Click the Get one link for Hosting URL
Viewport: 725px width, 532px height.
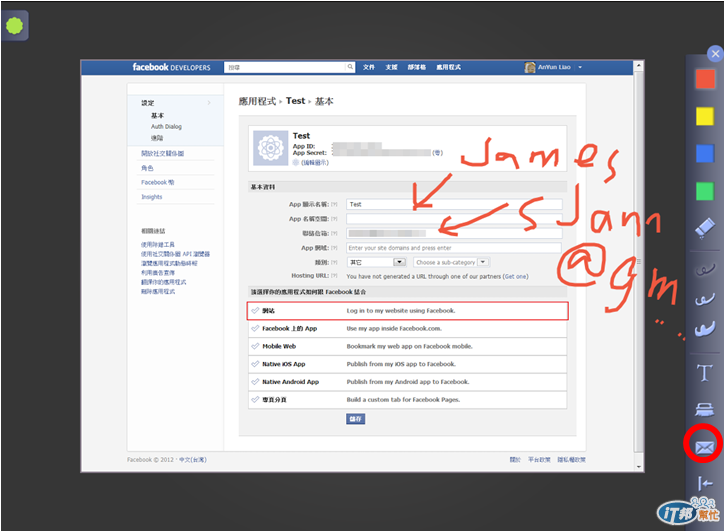tap(516, 276)
